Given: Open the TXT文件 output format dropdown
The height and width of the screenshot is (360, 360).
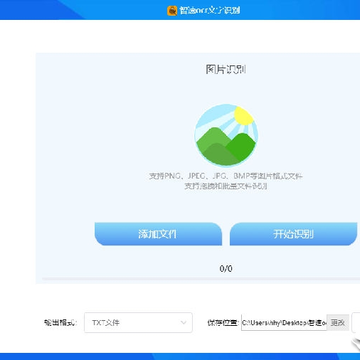Looking at the screenshot, I should pyautogui.click(x=138, y=322).
